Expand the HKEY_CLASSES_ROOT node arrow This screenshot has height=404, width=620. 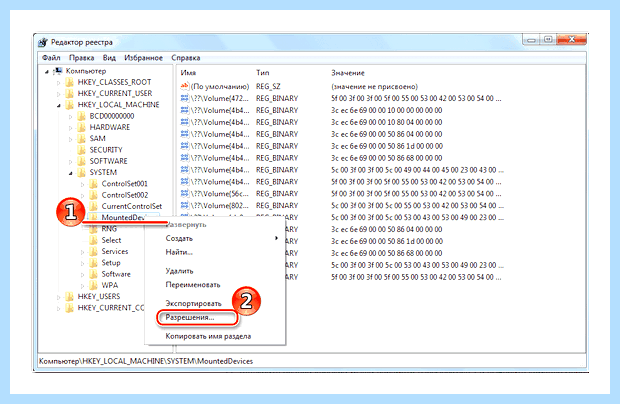59,83
